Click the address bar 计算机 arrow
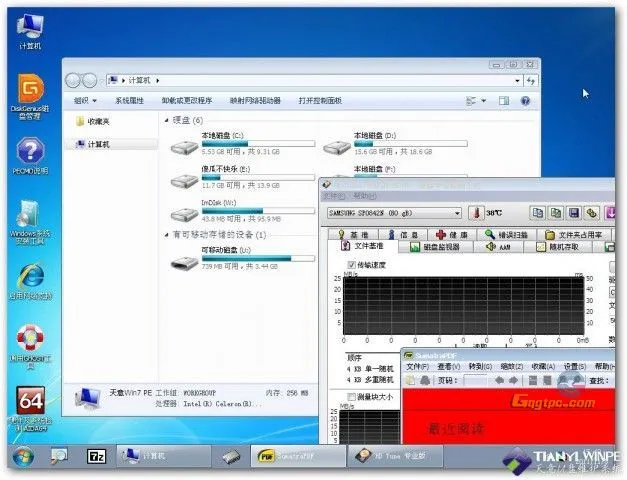 158,80
